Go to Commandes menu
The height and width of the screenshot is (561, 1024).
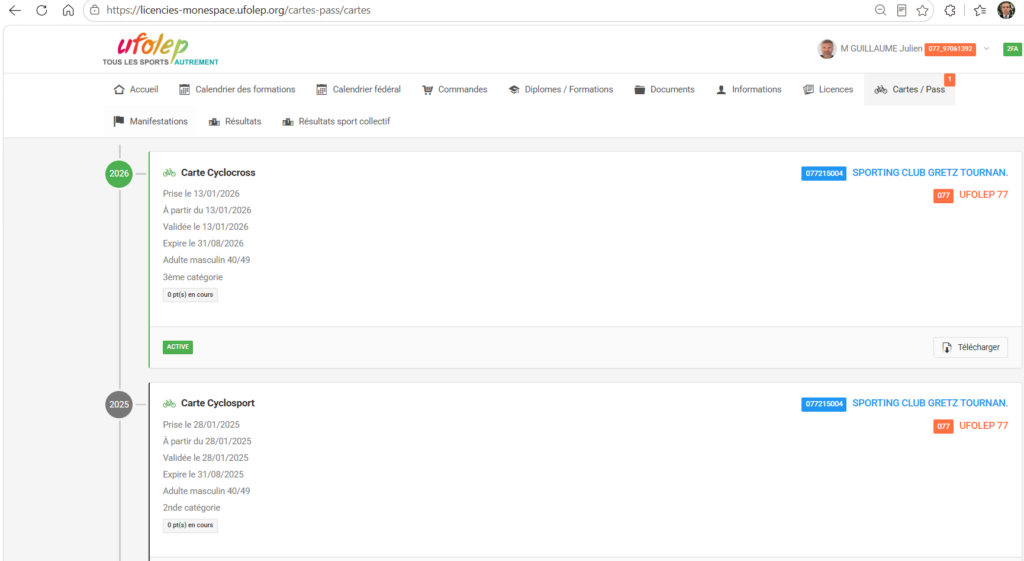point(455,89)
